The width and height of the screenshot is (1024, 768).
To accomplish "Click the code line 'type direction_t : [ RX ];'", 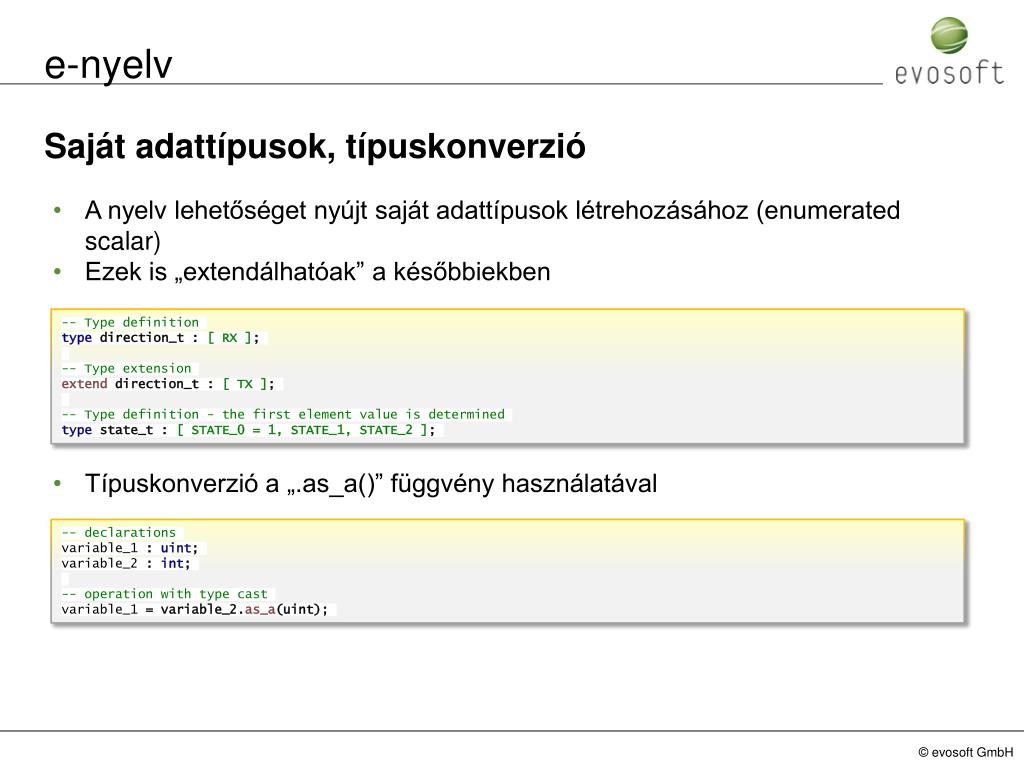I will pyautogui.click(x=161, y=338).
